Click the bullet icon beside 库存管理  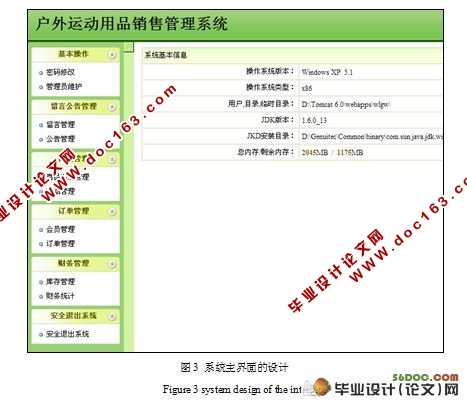tap(41, 282)
